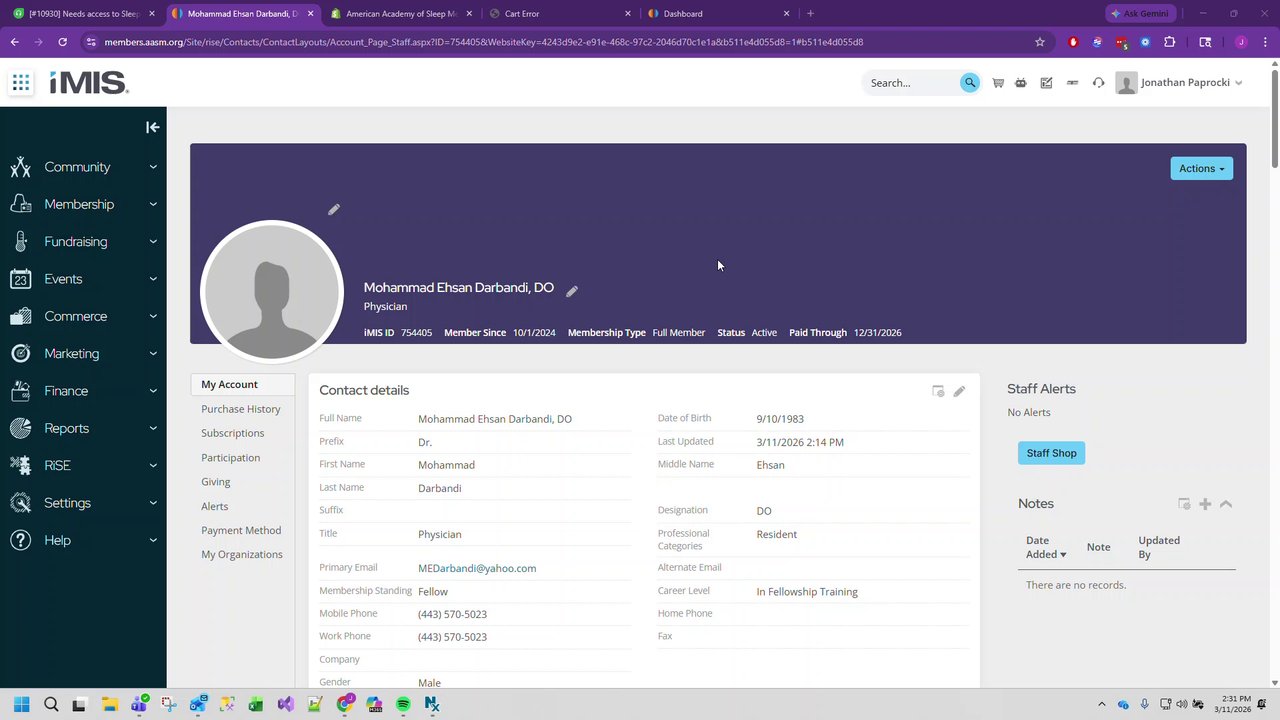Open Visual Studio from the taskbar
The width and height of the screenshot is (1280, 720).
pos(286,704)
